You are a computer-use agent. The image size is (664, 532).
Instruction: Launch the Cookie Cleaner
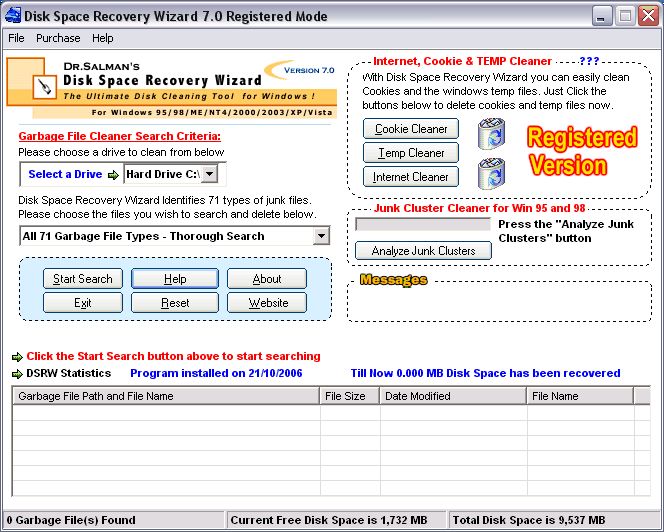[x=411, y=129]
